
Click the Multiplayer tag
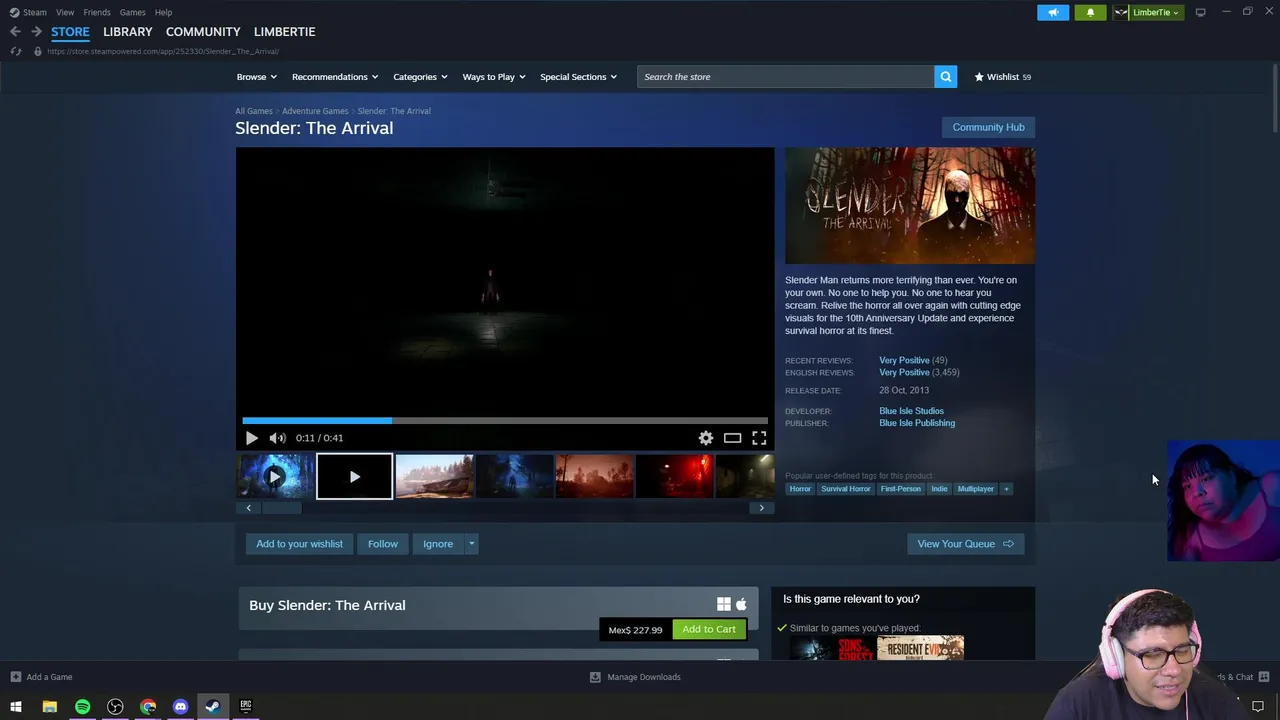tap(975, 489)
